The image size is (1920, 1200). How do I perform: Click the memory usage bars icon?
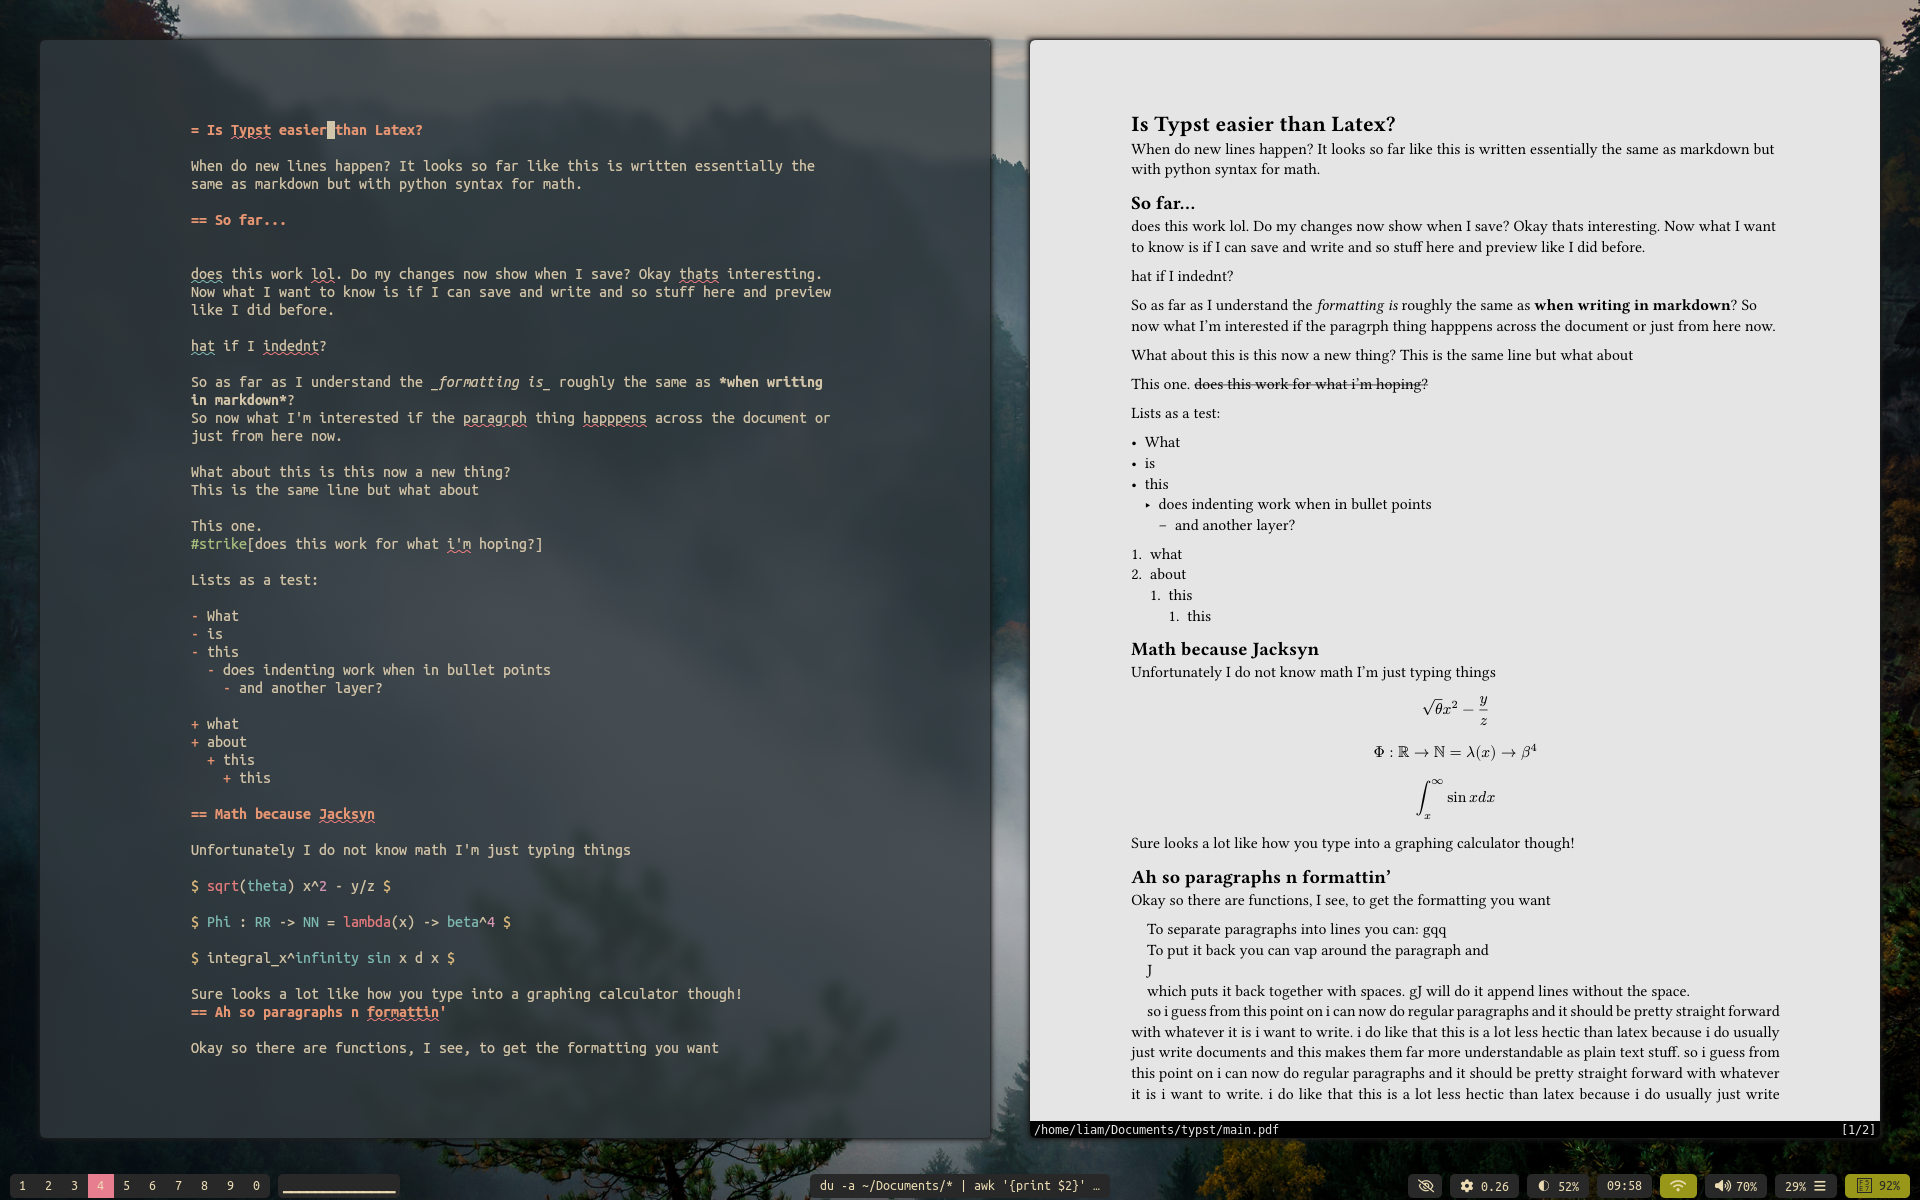[1820, 1186]
